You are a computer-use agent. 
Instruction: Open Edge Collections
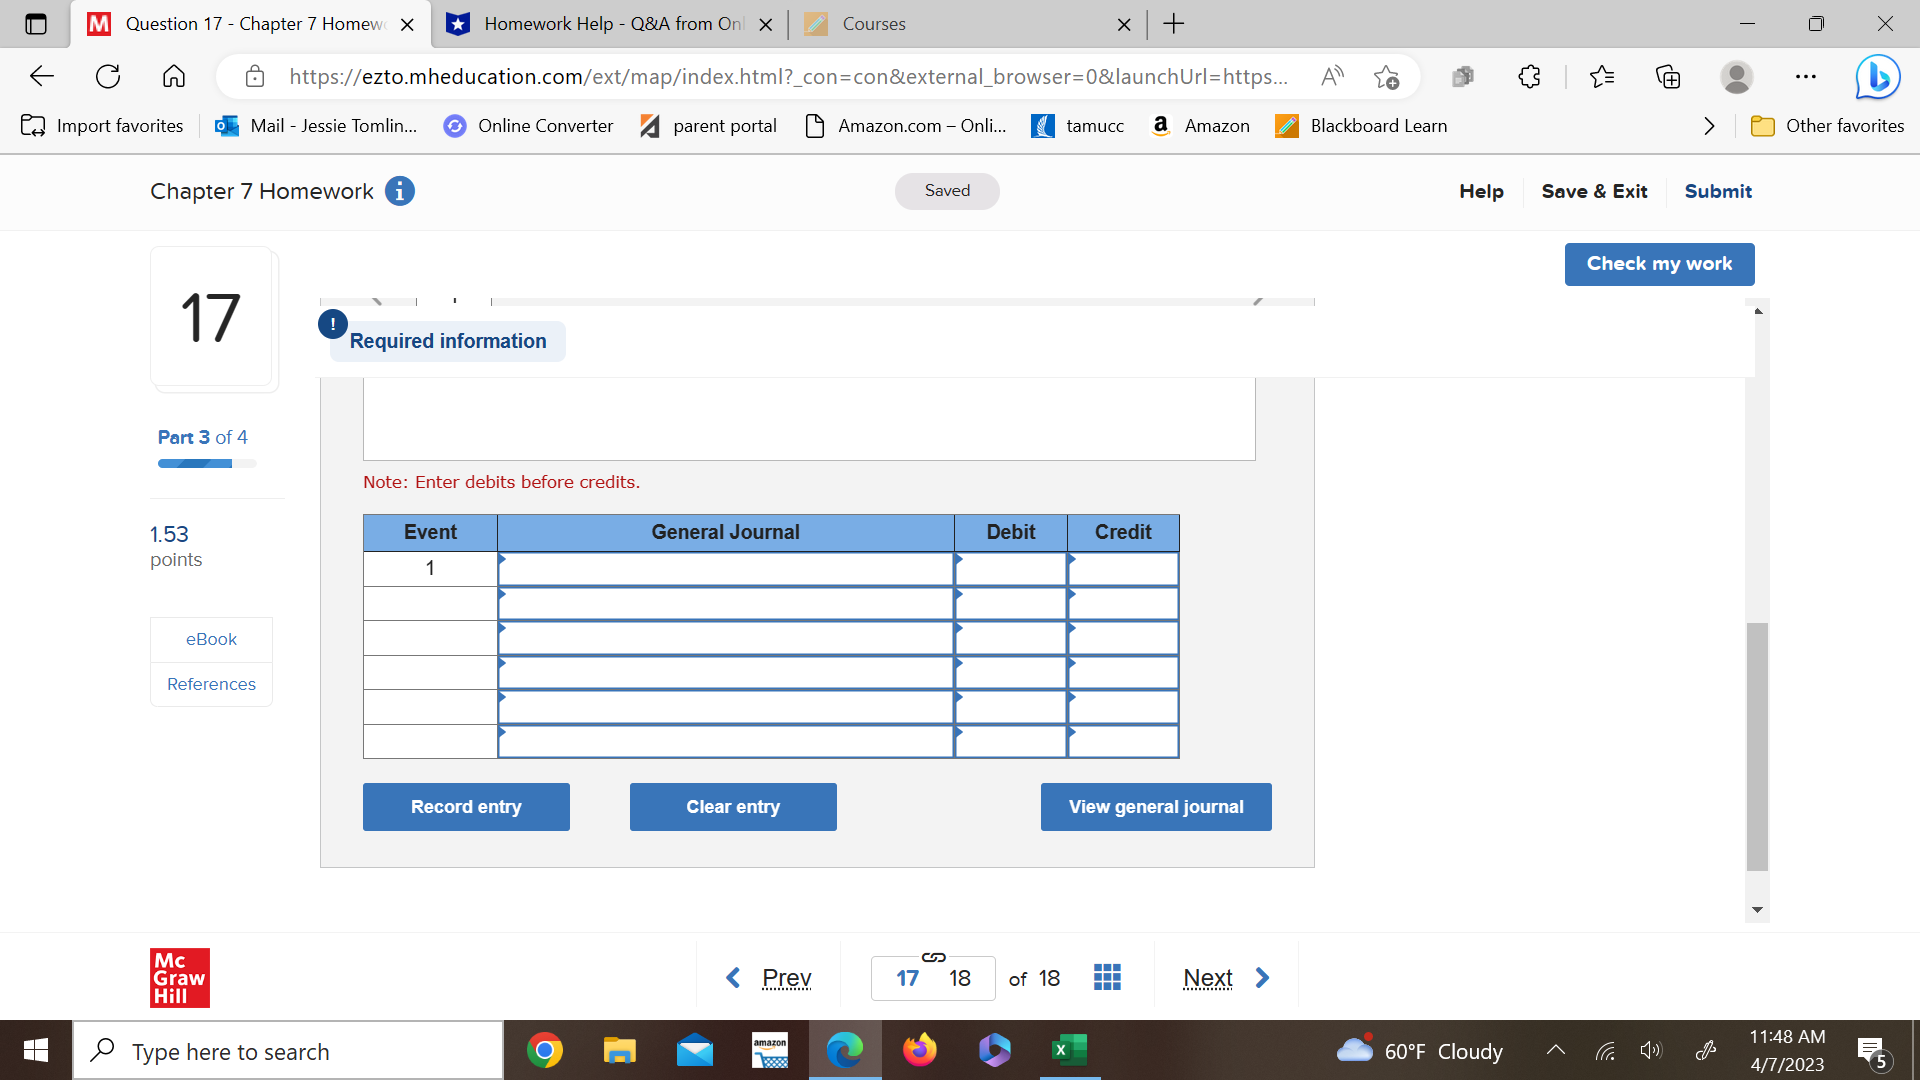point(1667,77)
